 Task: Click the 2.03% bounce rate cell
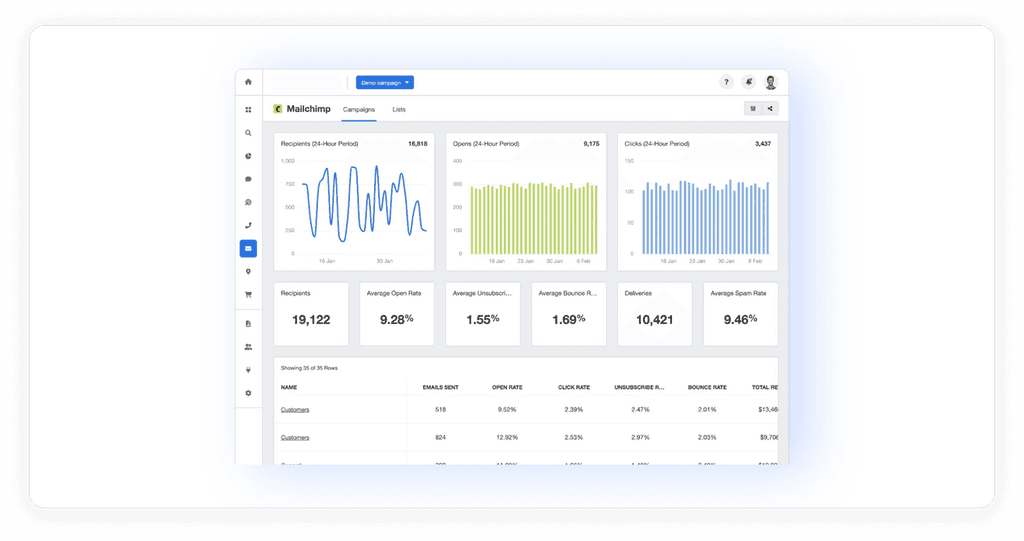tap(707, 438)
